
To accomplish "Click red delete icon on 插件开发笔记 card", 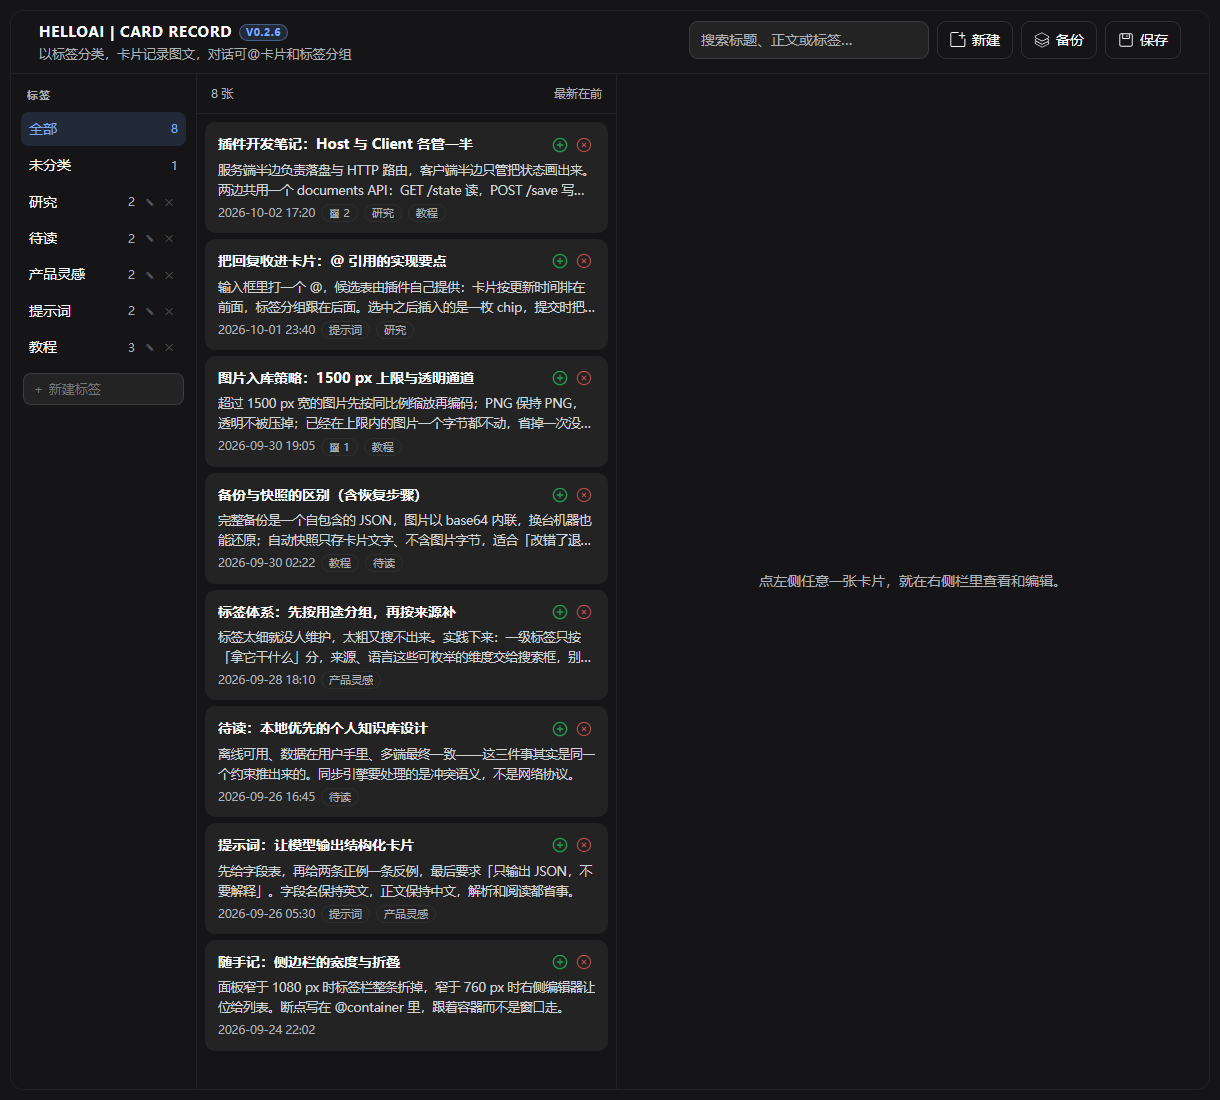I will 584,145.
